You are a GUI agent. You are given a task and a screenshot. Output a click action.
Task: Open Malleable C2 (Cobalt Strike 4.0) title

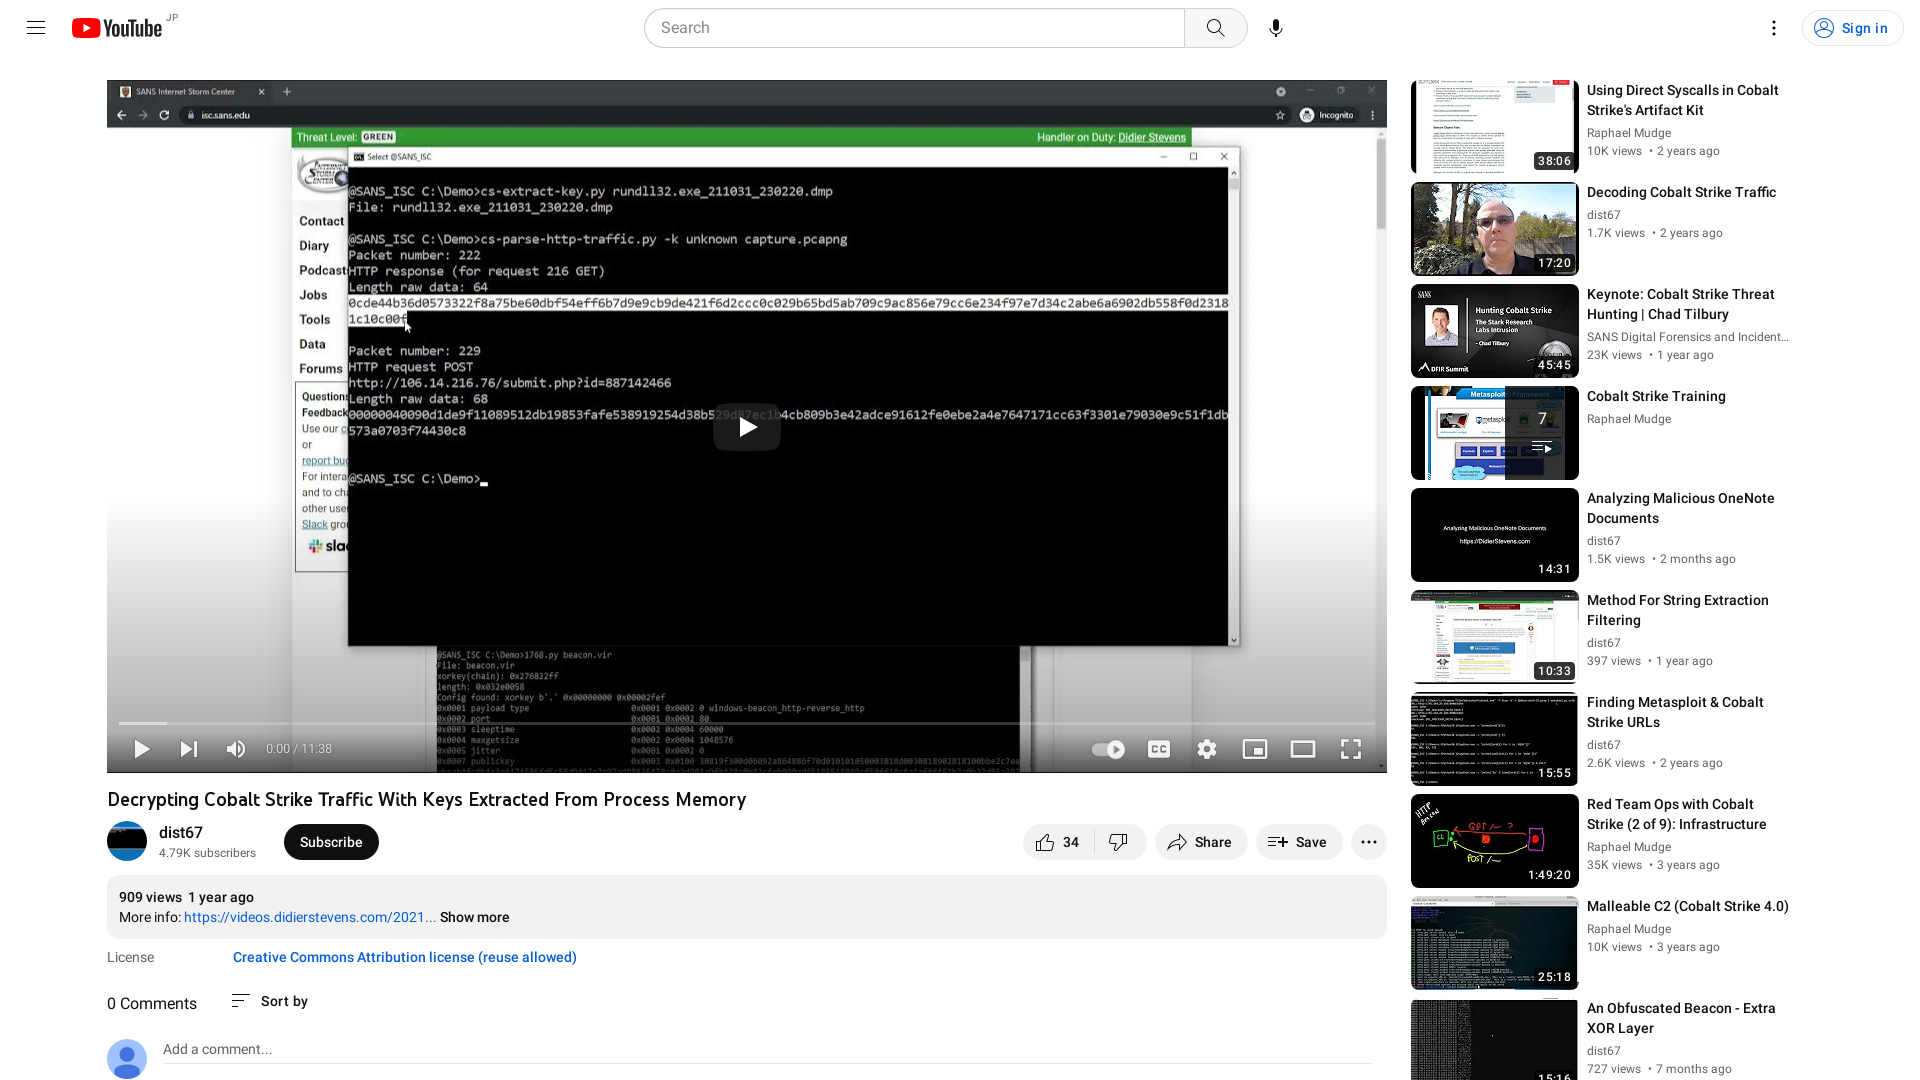pyautogui.click(x=1688, y=906)
